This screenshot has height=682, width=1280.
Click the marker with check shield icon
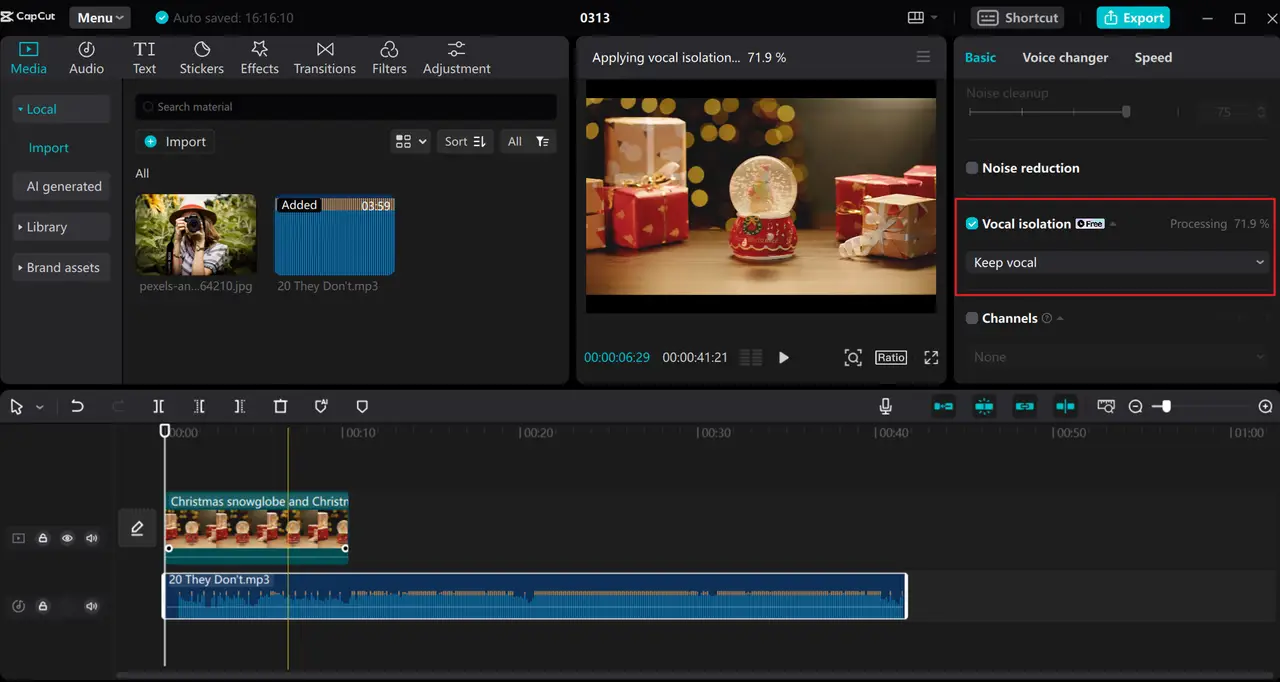tap(321, 406)
